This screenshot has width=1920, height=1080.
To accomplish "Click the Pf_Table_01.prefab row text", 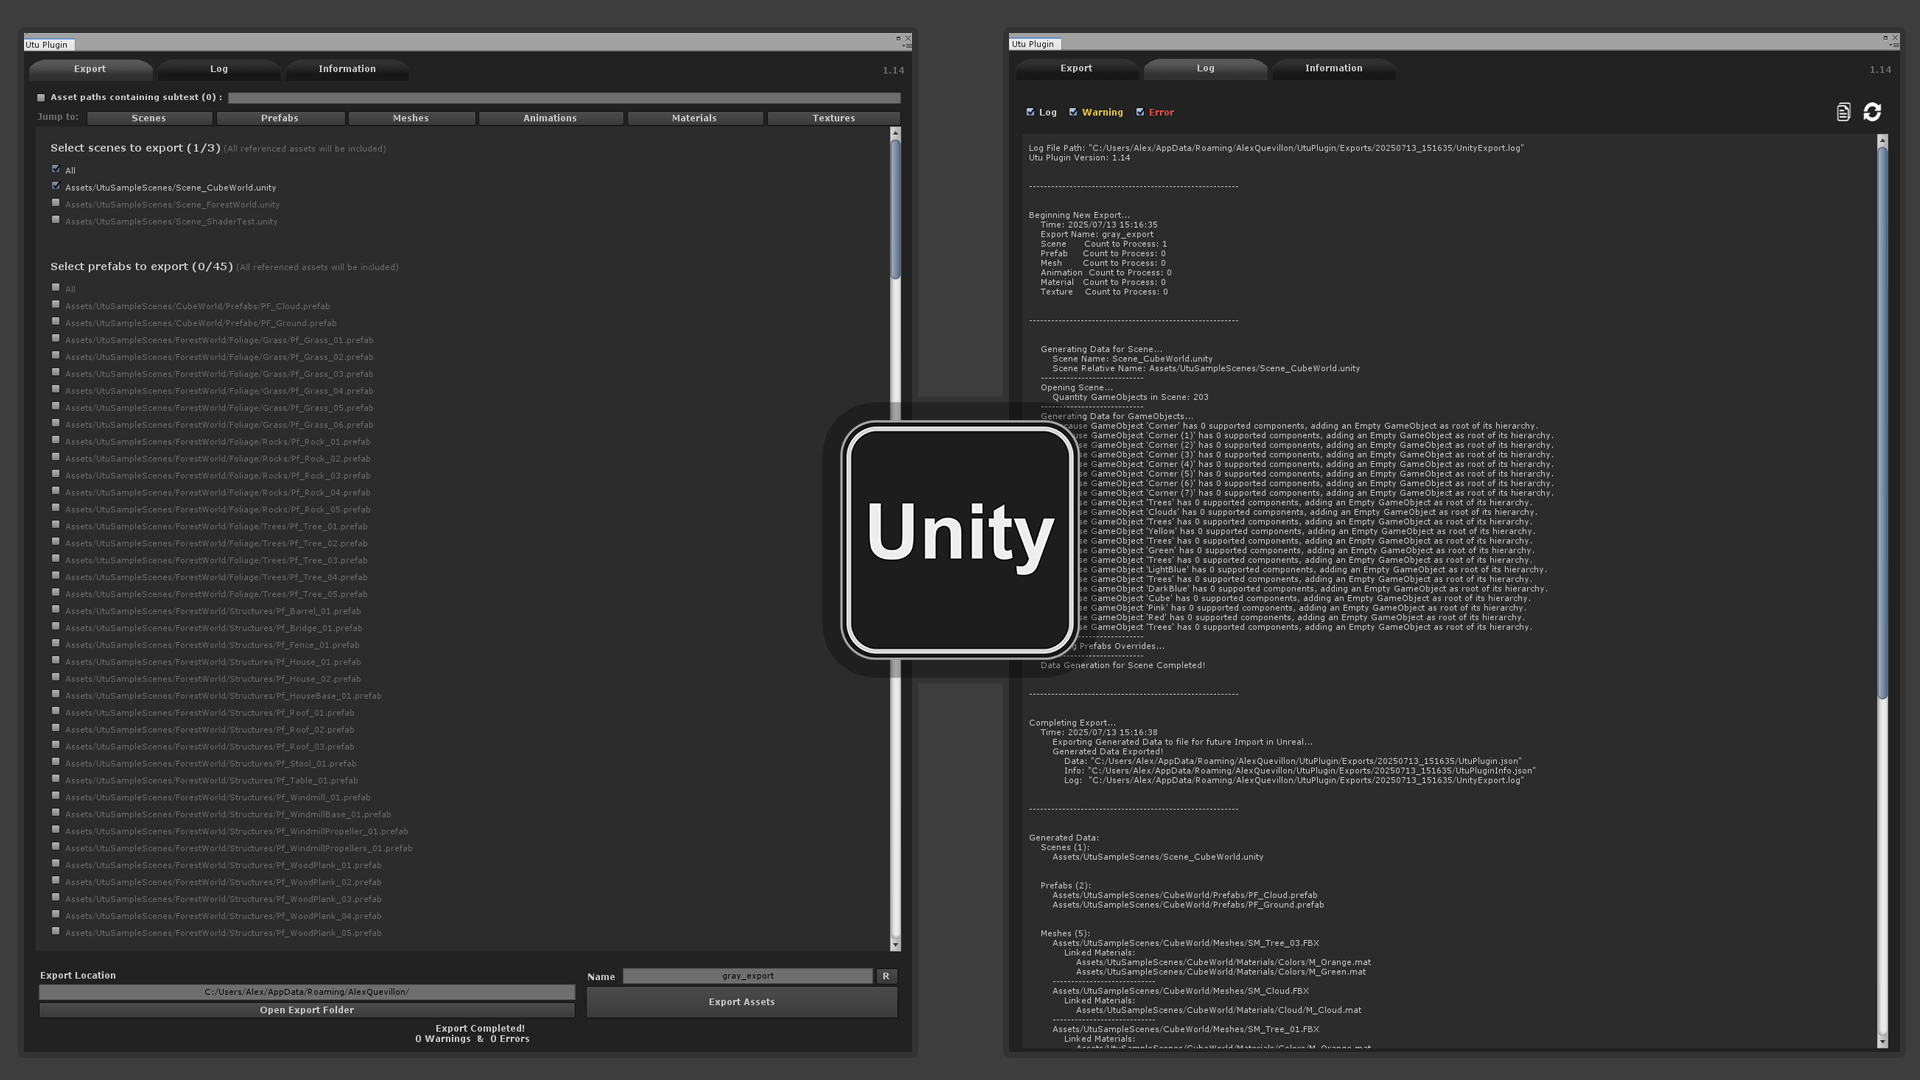I will tap(211, 780).
